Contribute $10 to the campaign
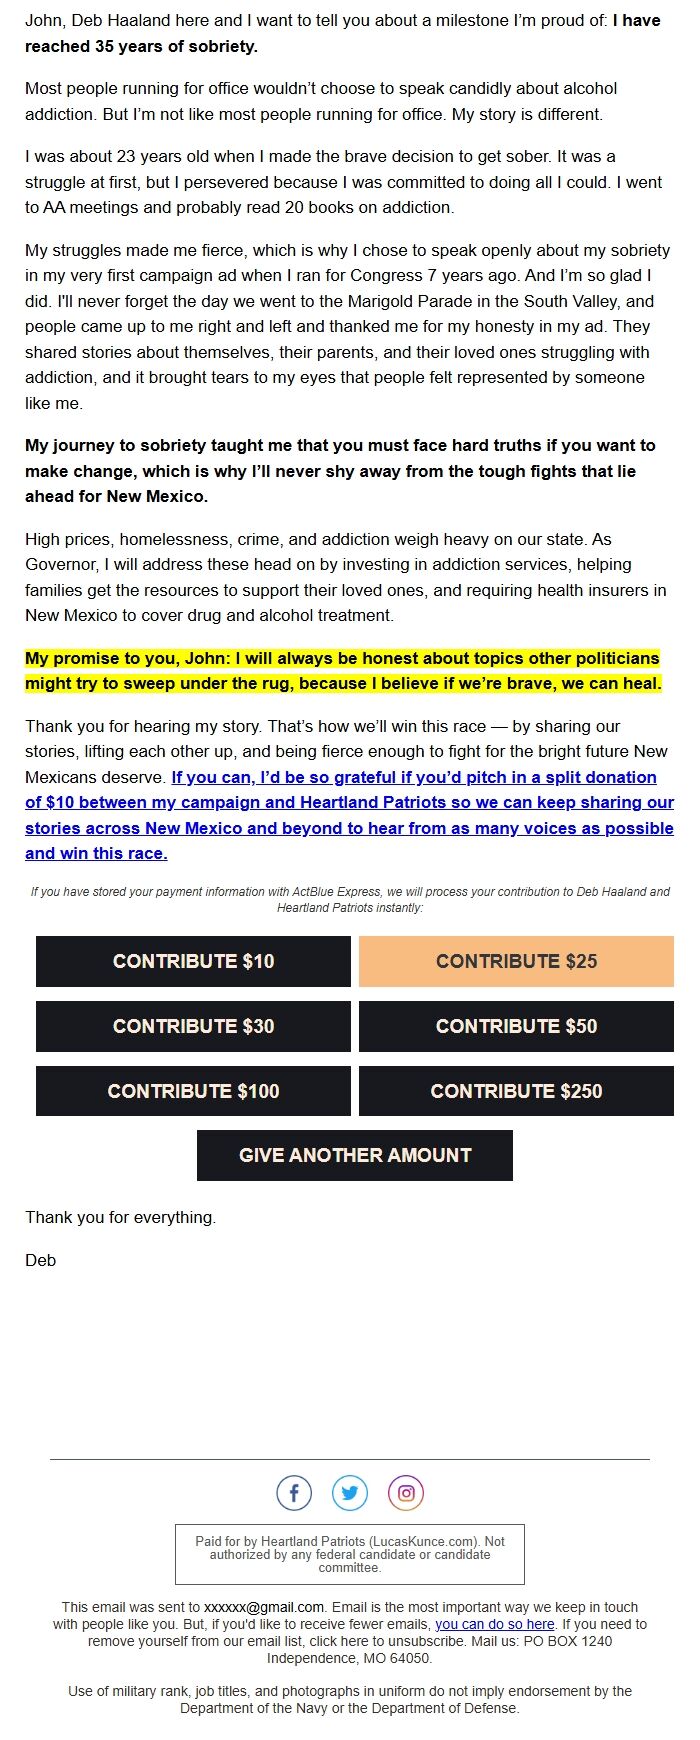Viewport: 700px width, 1740px height. (x=193, y=961)
